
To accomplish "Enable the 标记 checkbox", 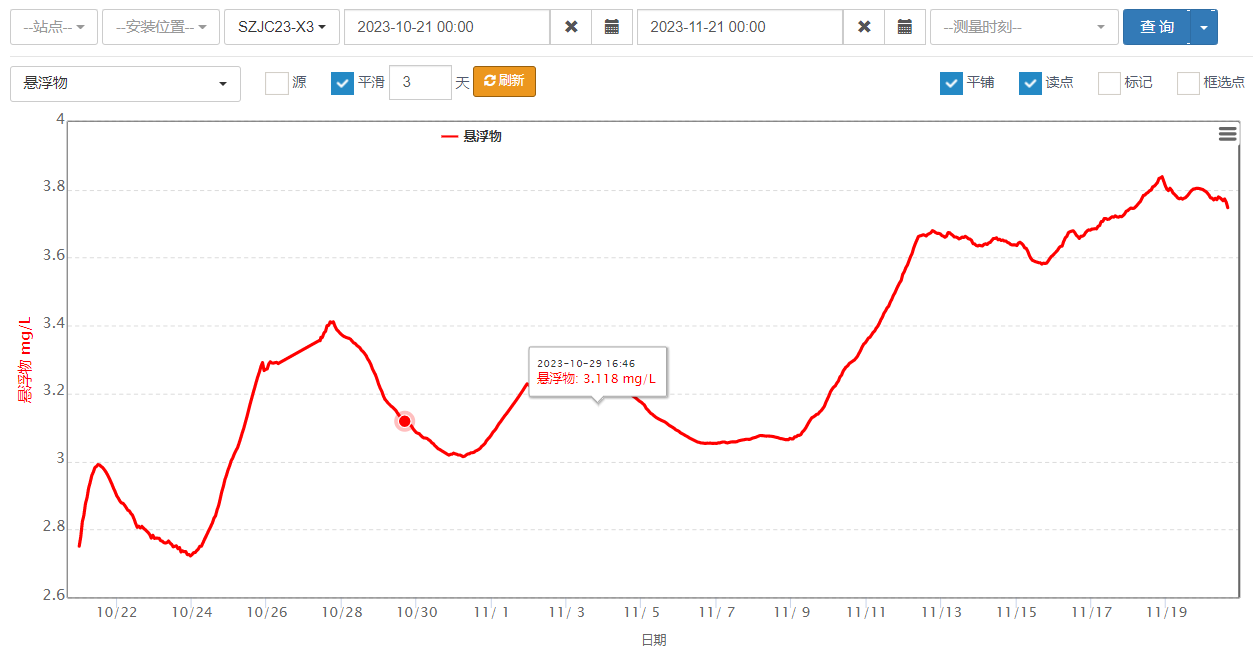I will (1109, 83).
